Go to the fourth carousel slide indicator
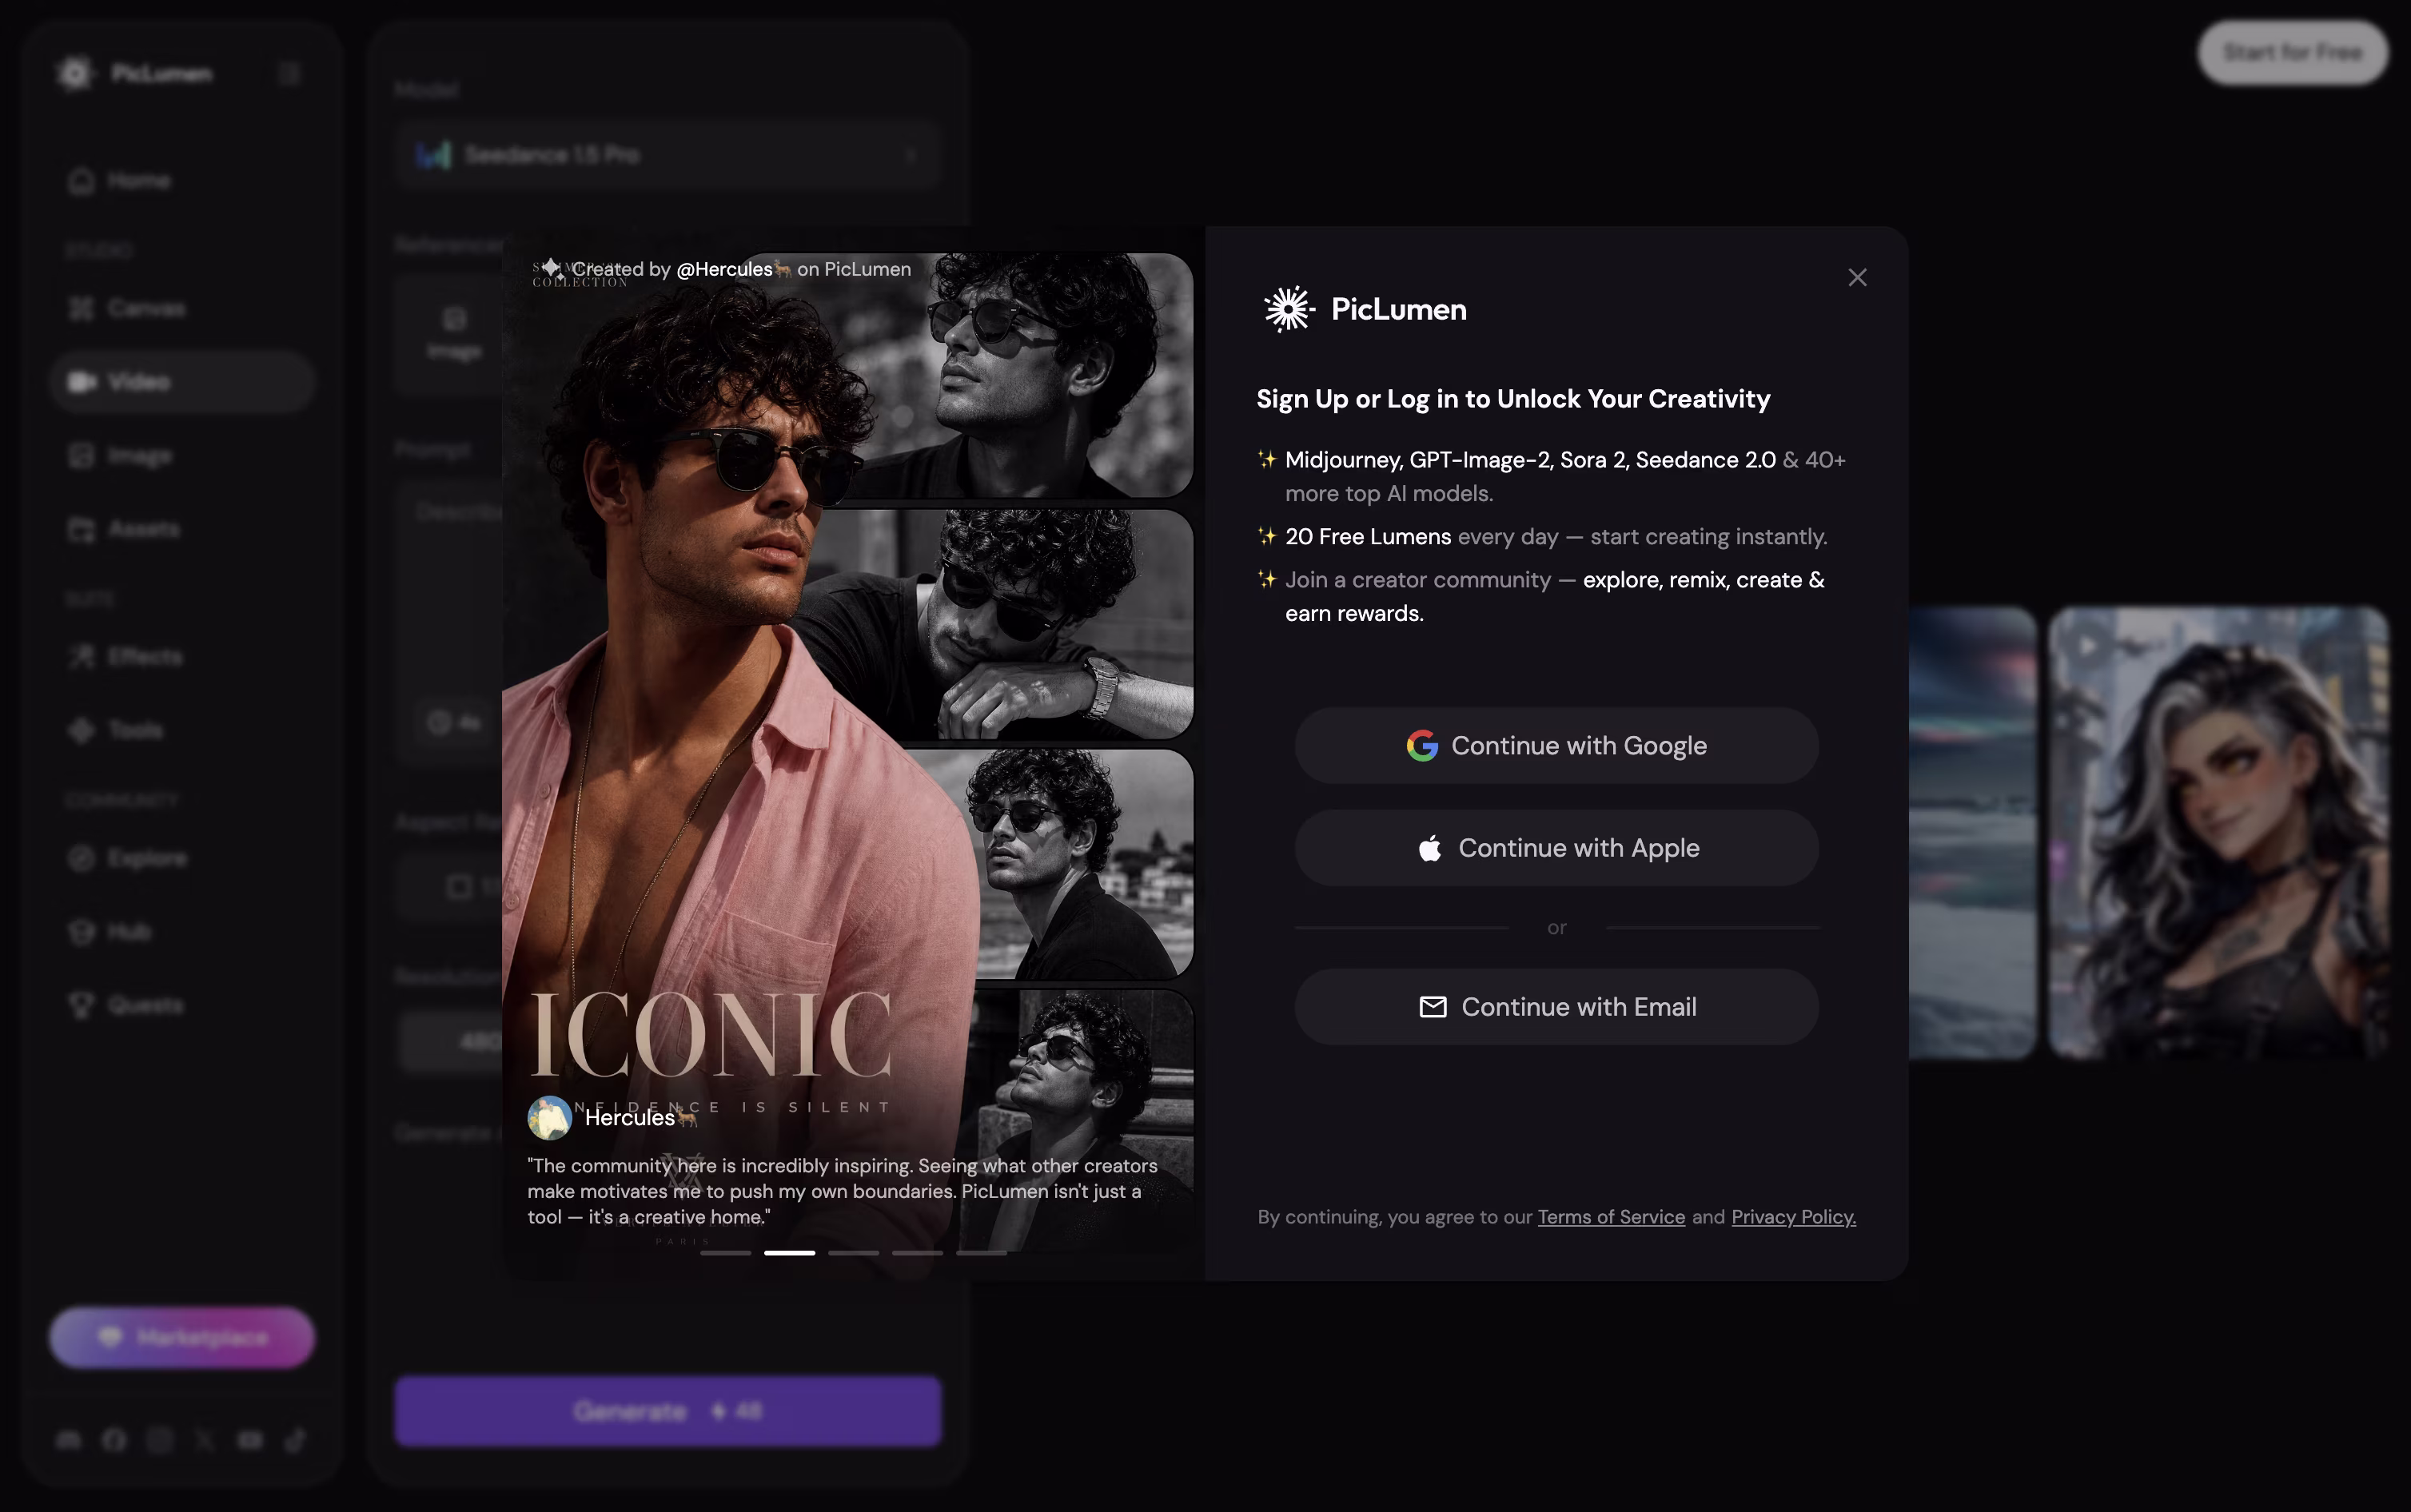This screenshot has height=1512, width=2411. (917, 1253)
